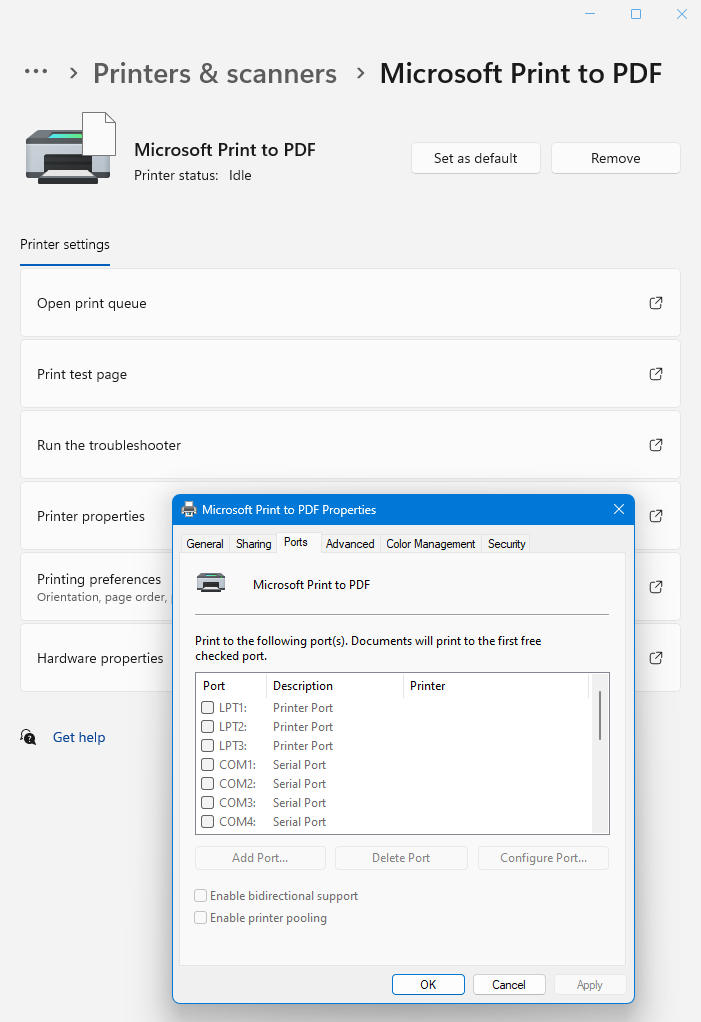Click OK in the Properties dialog
The image size is (701, 1022).
428,984
